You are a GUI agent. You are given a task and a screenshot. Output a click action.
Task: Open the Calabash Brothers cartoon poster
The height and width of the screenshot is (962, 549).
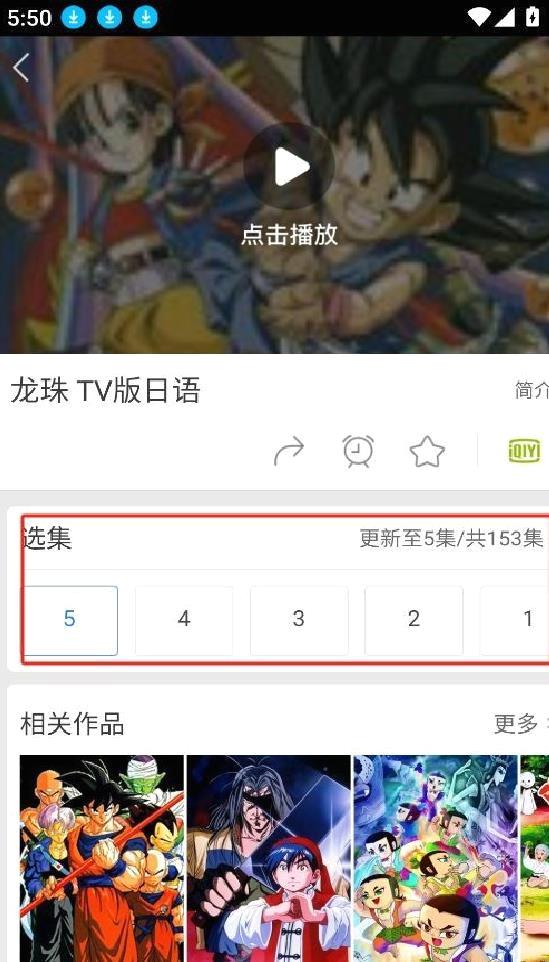(x=436, y=858)
